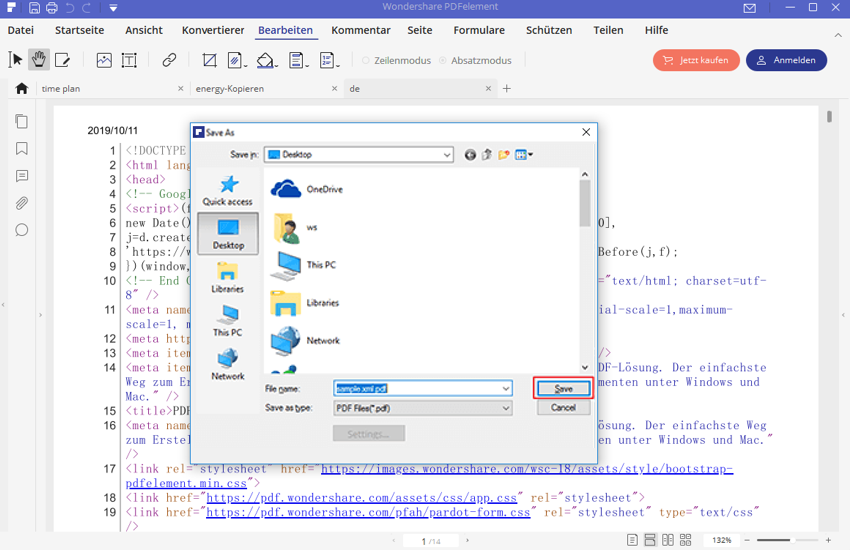Switch to the Kommentar tab
The width and height of the screenshot is (850, 550).
tap(361, 30)
